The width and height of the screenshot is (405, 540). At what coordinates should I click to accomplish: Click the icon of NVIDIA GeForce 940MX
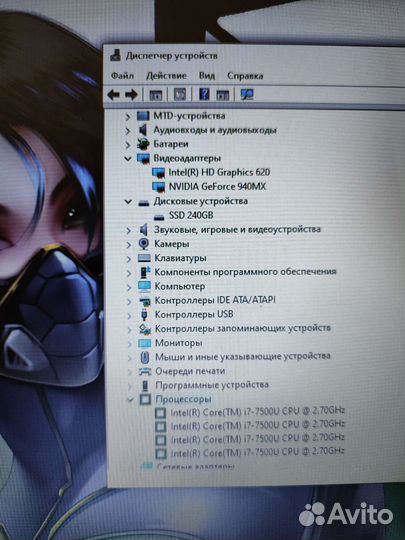(x=158, y=187)
